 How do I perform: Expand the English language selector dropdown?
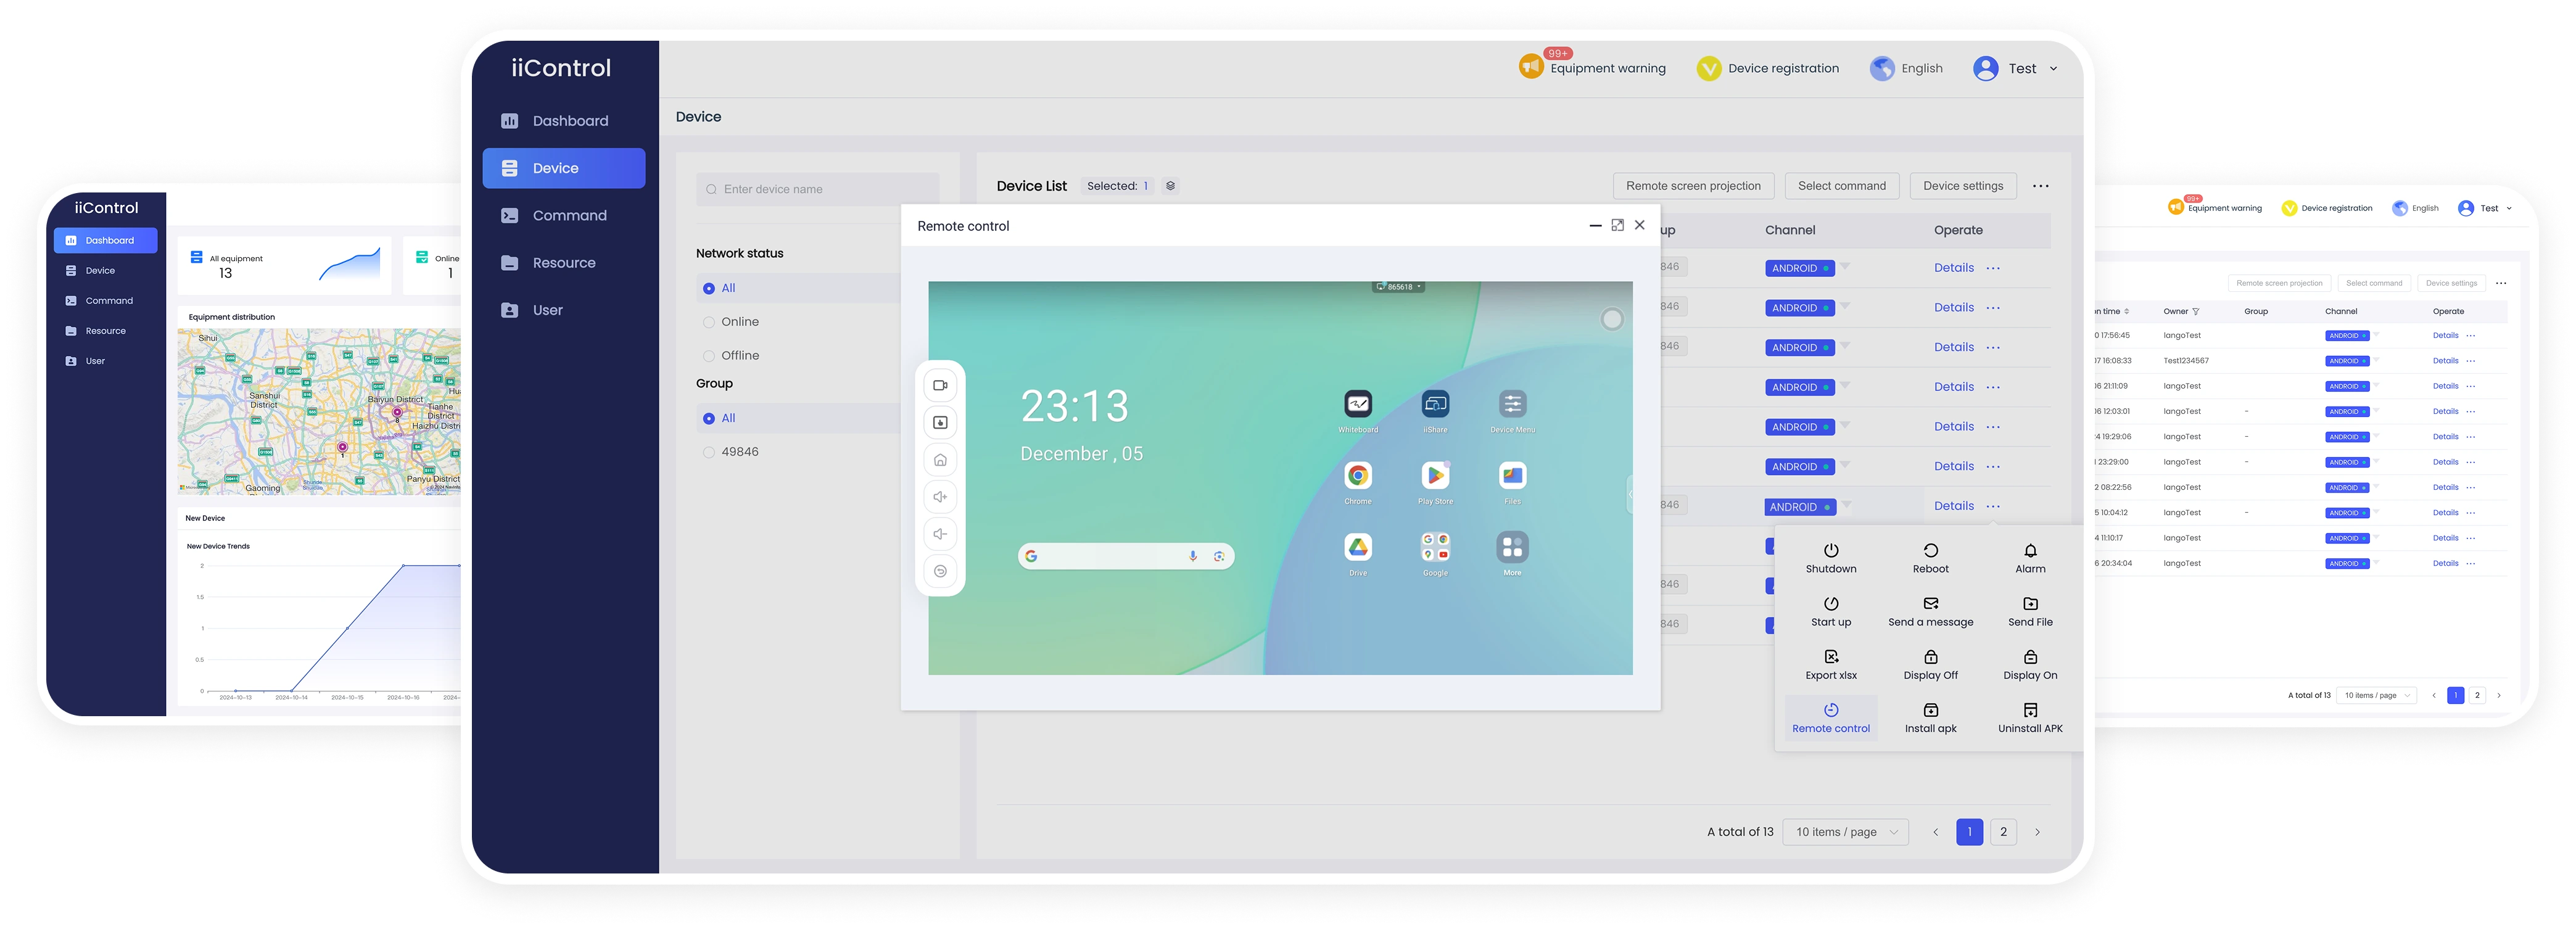click(x=1905, y=67)
